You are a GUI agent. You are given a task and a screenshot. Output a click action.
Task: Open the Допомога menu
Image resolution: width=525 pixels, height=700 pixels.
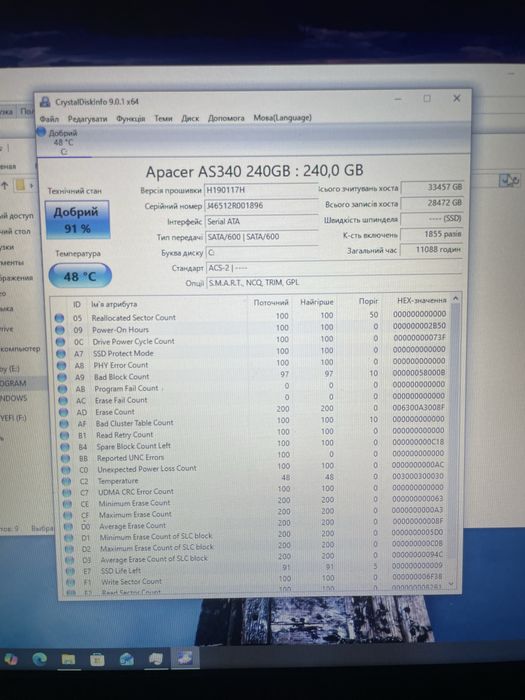coord(226,118)
